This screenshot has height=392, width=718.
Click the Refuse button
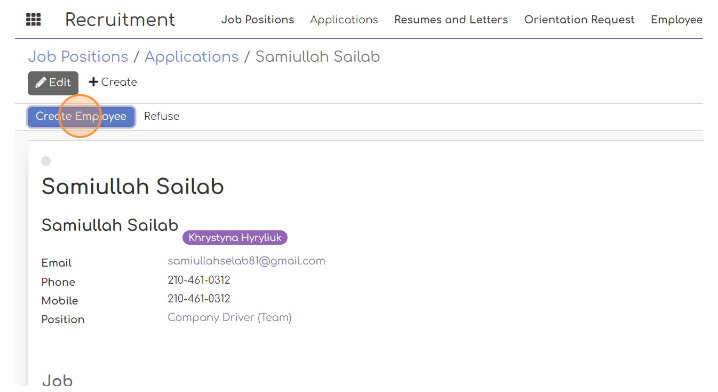tap(162, 116)
